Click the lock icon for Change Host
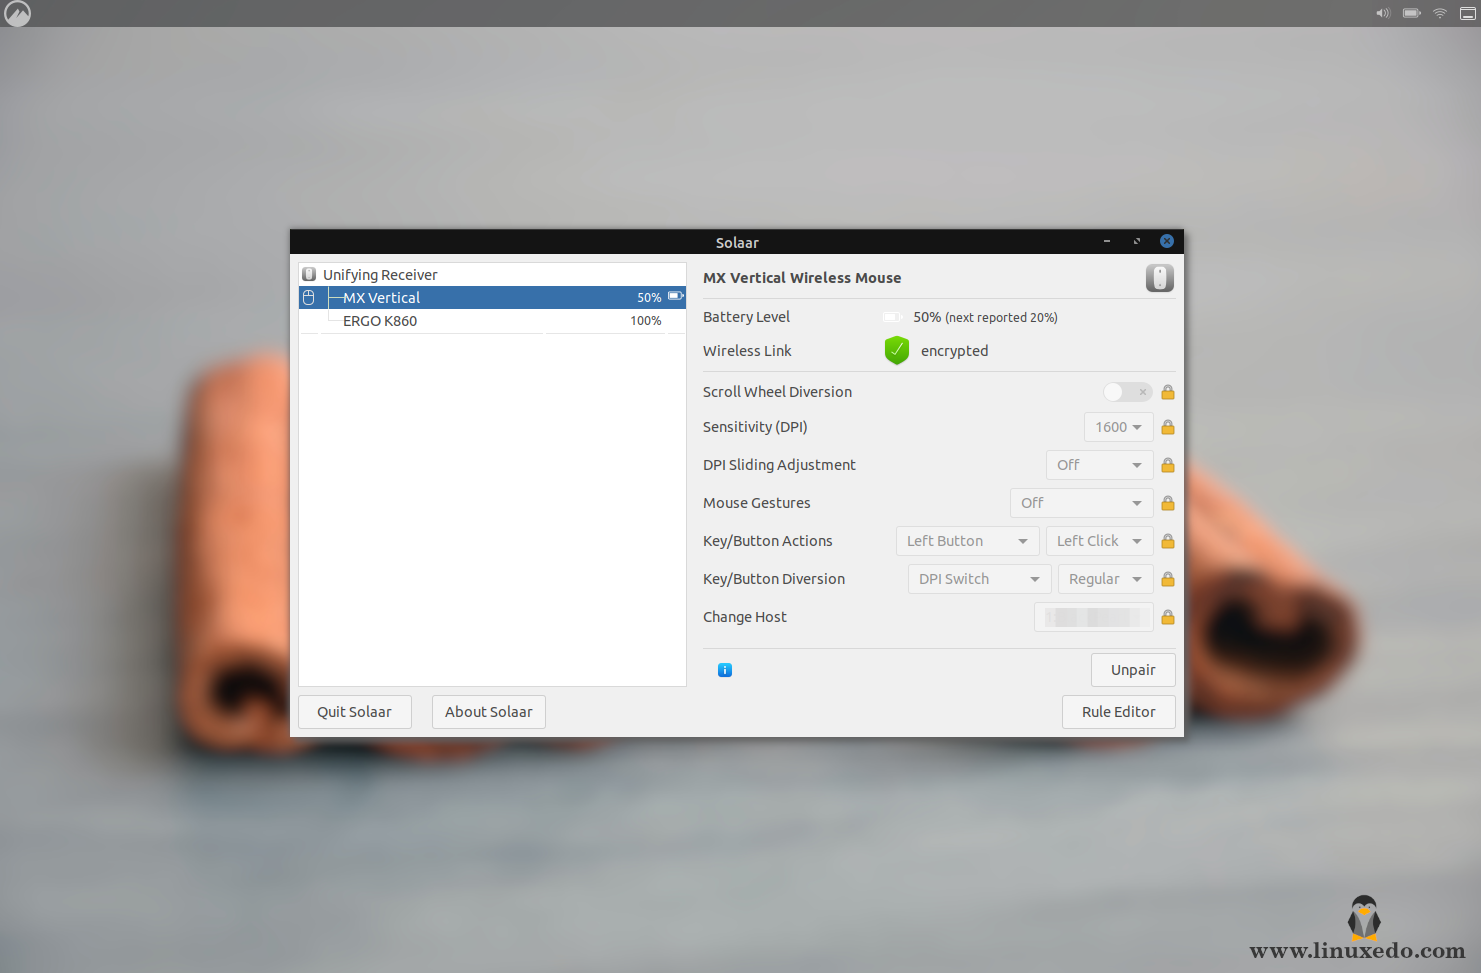 click(1167, 617)
